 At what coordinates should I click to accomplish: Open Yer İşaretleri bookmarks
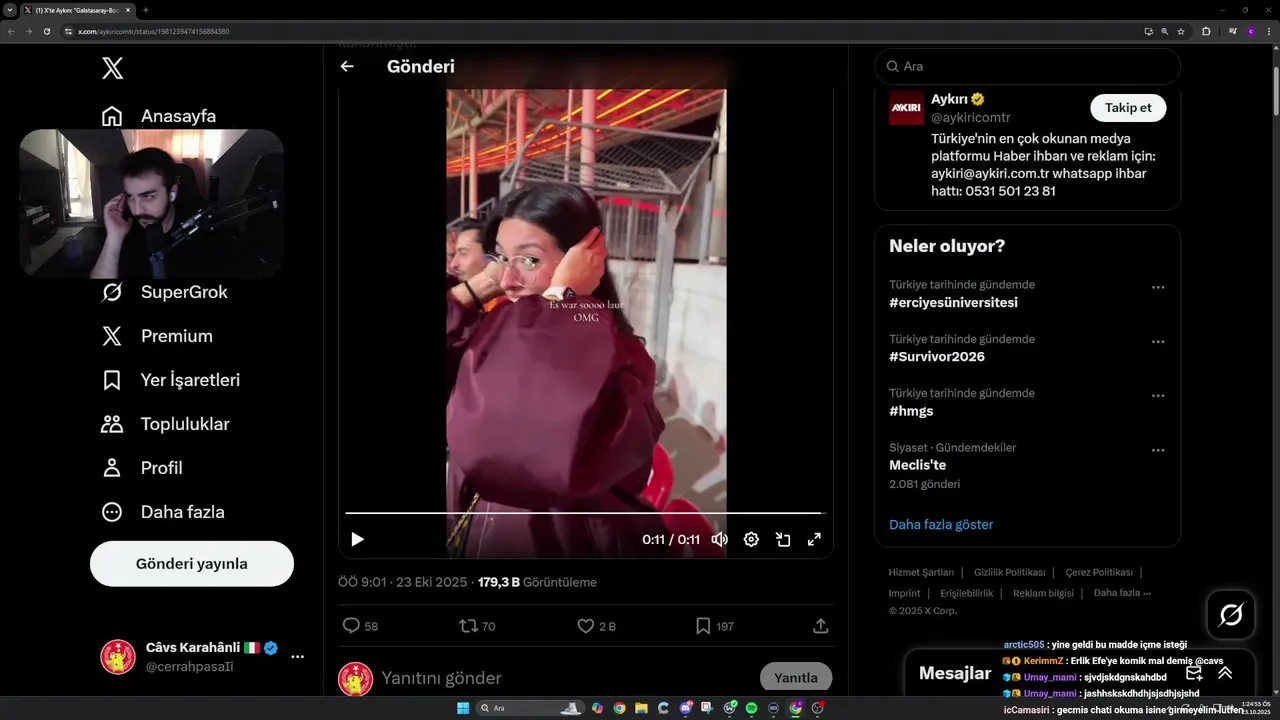click(171, 380)
